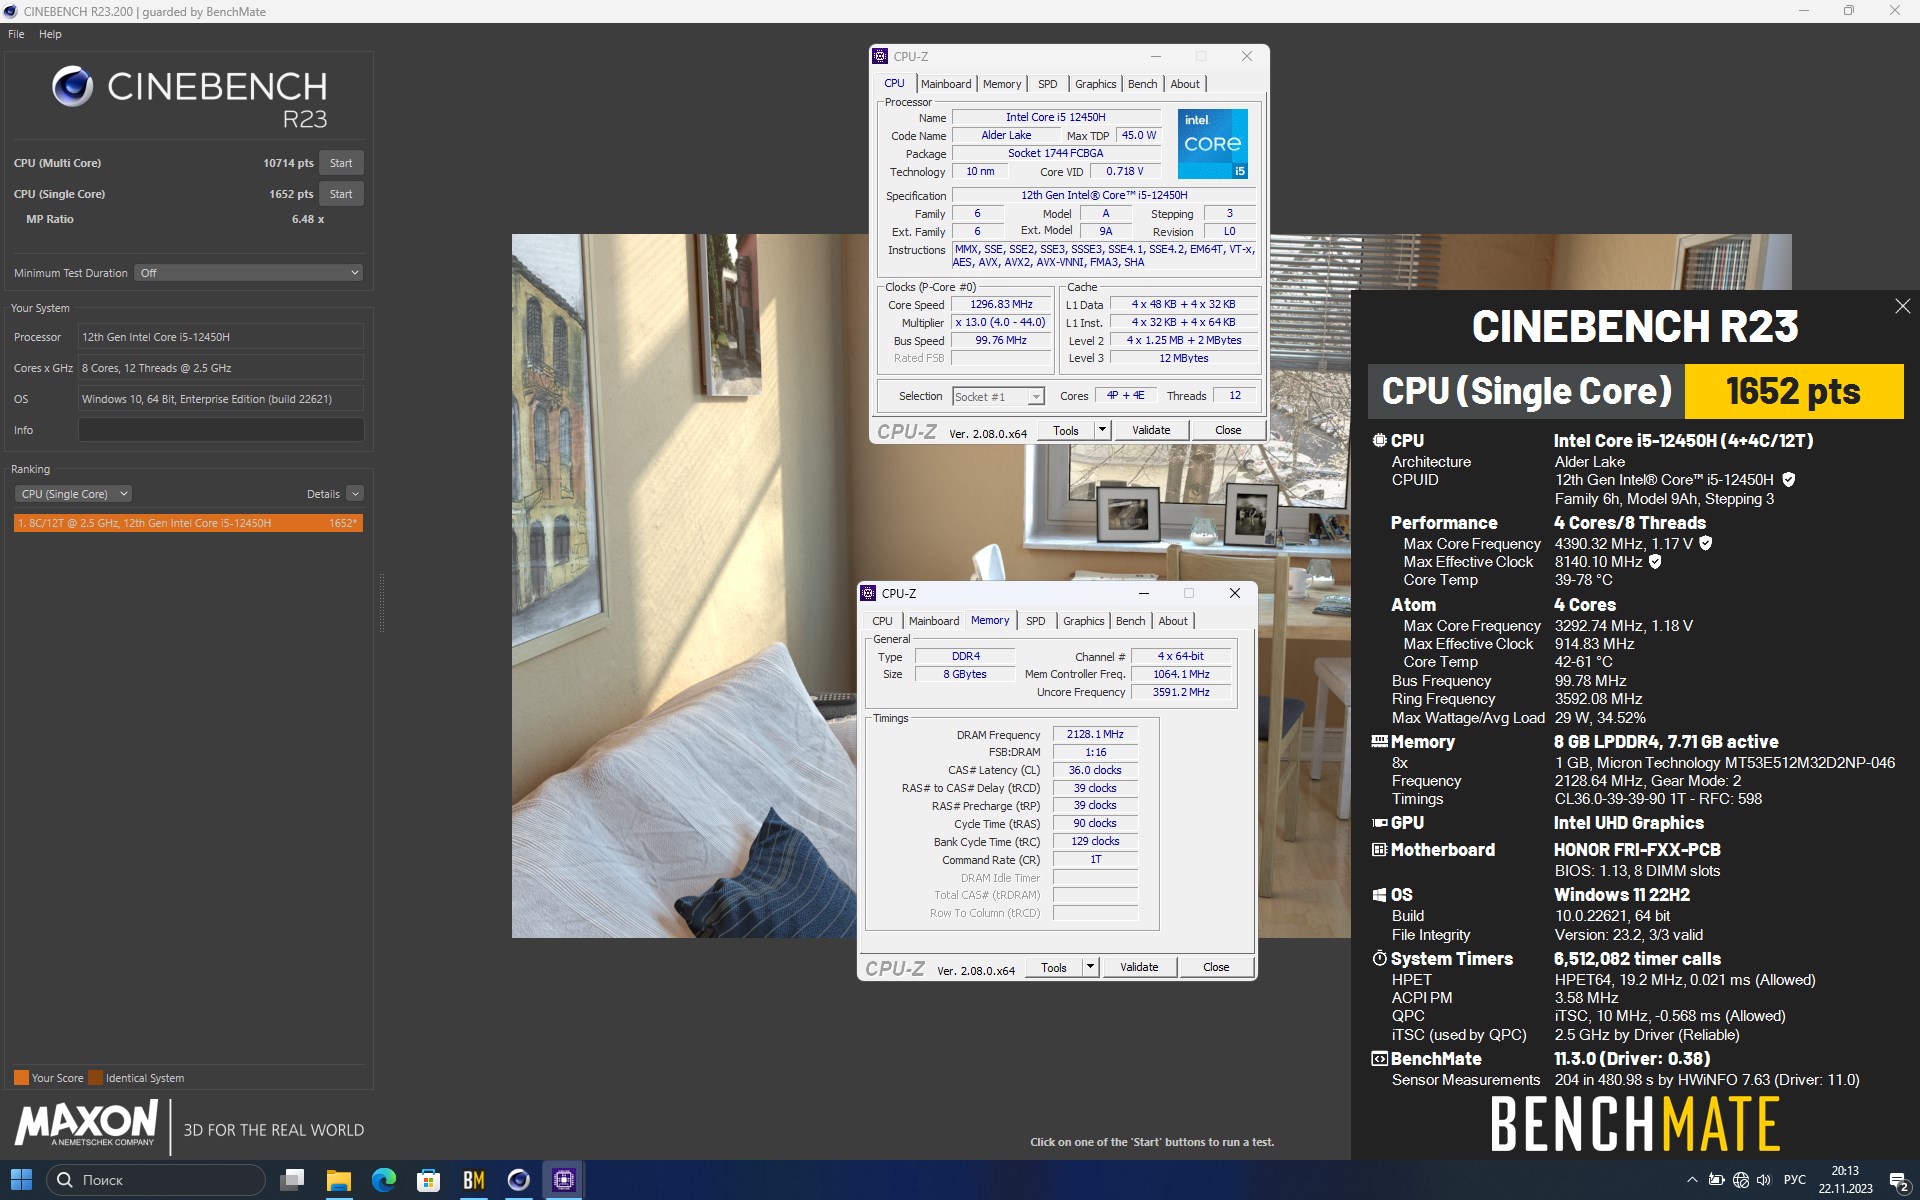Viewport: 1920px width, 1200px height.
Task: Select the ranking entry 8C/12T i5-12450H
Action: click(188, 523)
